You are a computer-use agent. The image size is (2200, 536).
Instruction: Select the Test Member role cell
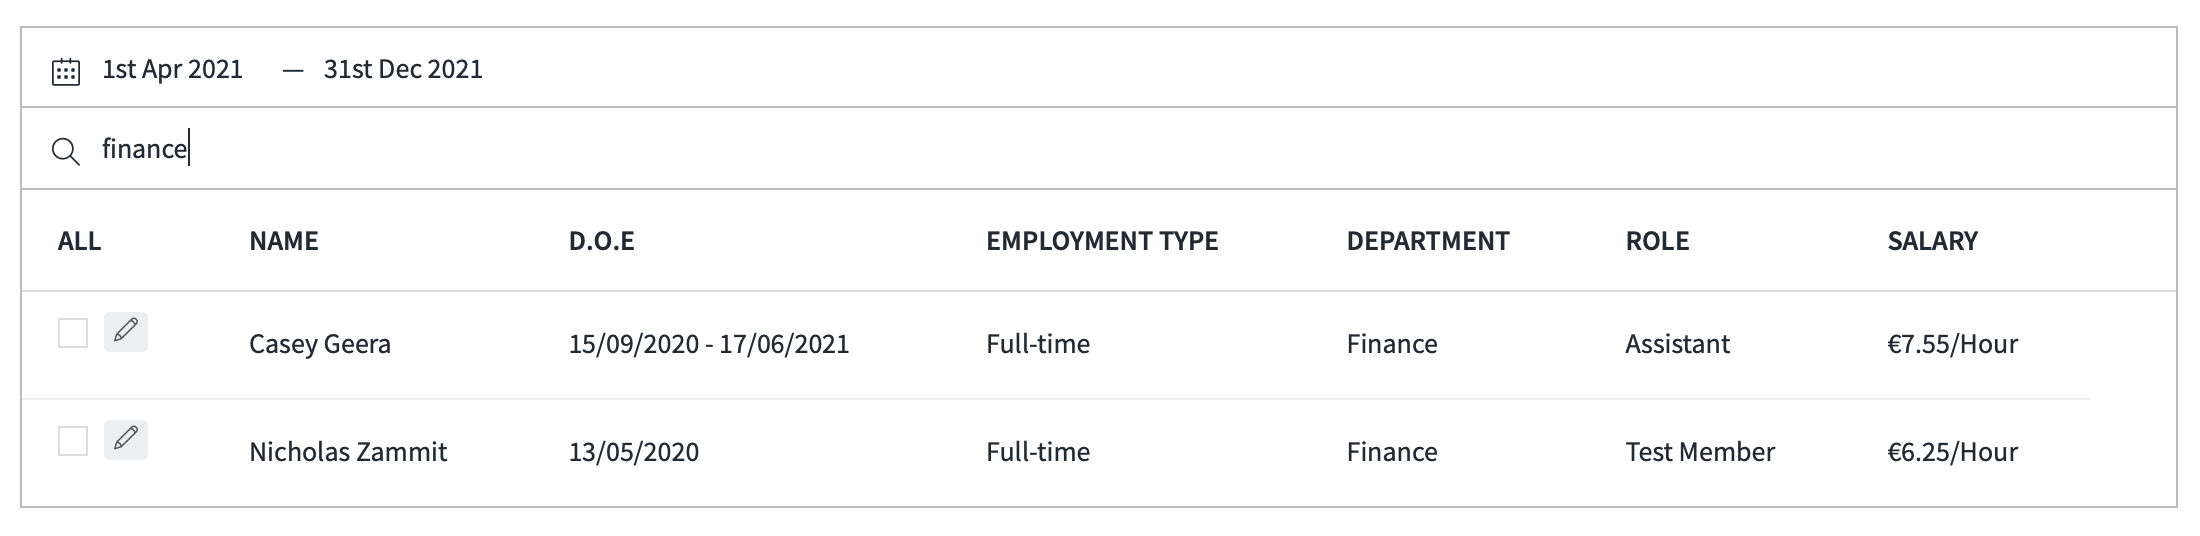point(1700,452)
